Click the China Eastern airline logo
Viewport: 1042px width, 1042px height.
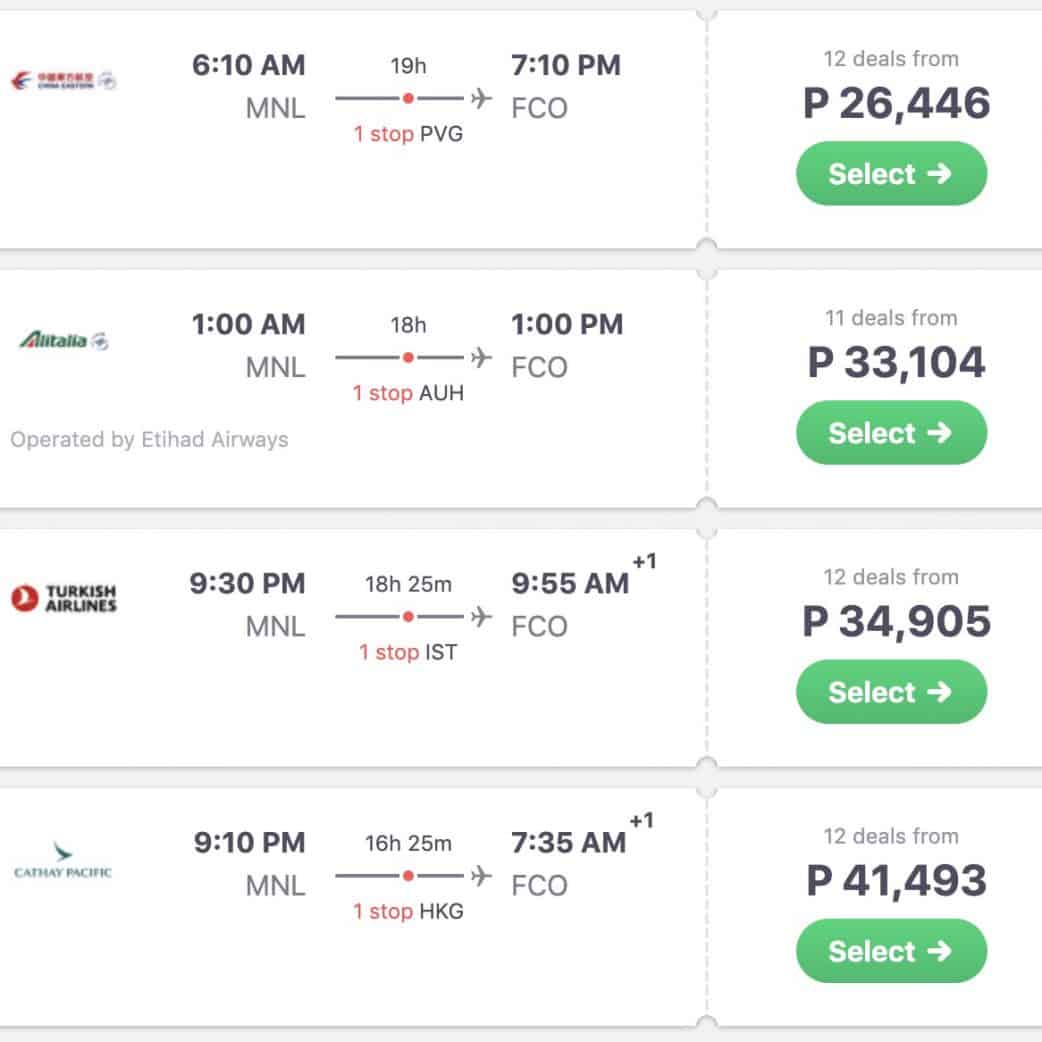click(x=63, y=80)
